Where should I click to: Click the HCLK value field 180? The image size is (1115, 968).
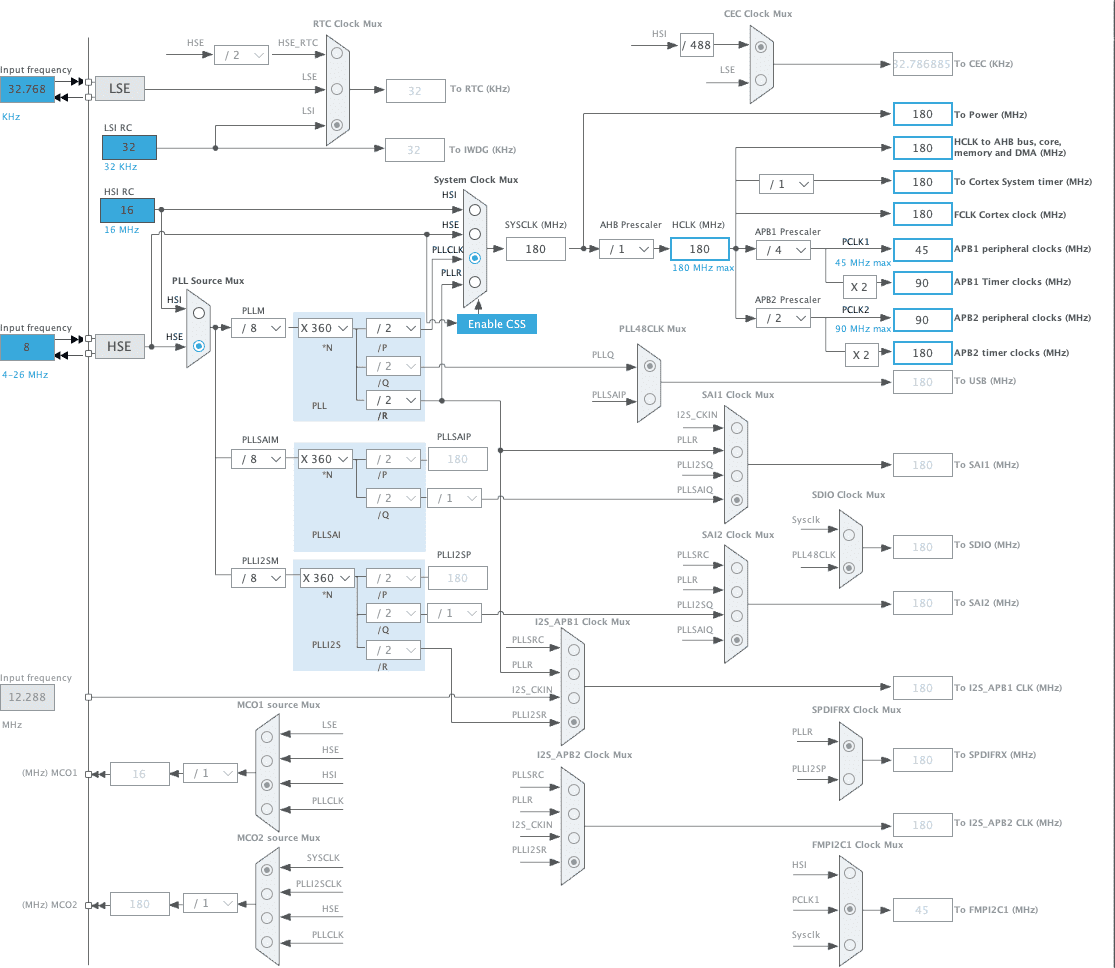pyautogui.click(x=700, y=249)
